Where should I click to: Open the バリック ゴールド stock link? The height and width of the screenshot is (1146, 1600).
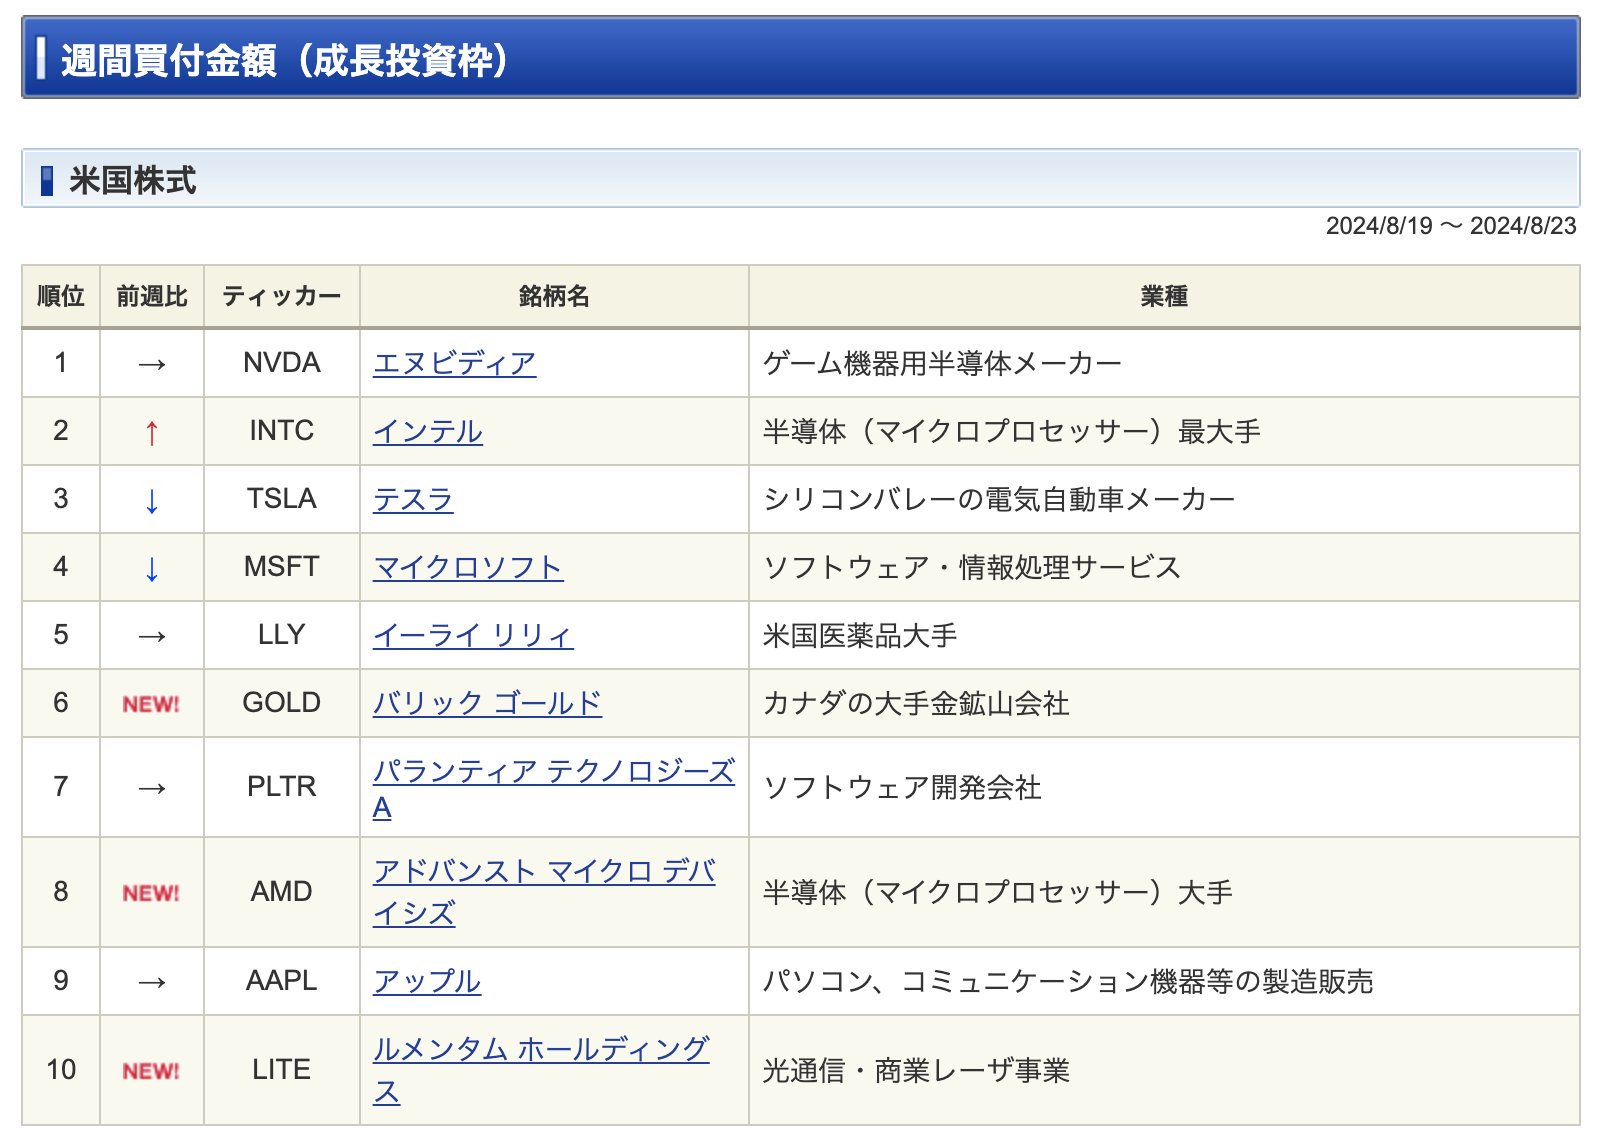487,703
